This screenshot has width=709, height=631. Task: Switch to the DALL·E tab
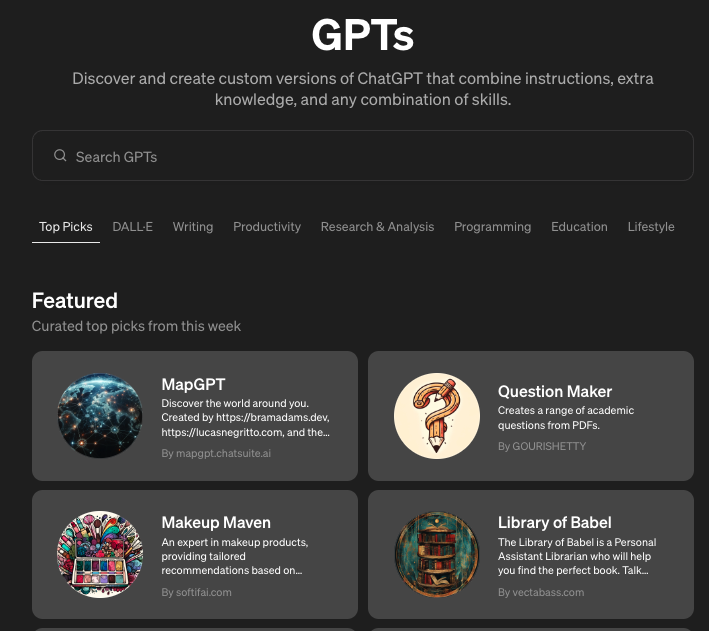(x=132, y=227)
